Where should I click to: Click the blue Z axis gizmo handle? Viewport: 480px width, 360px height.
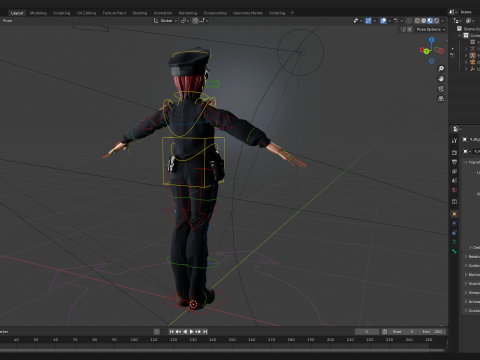432,40
